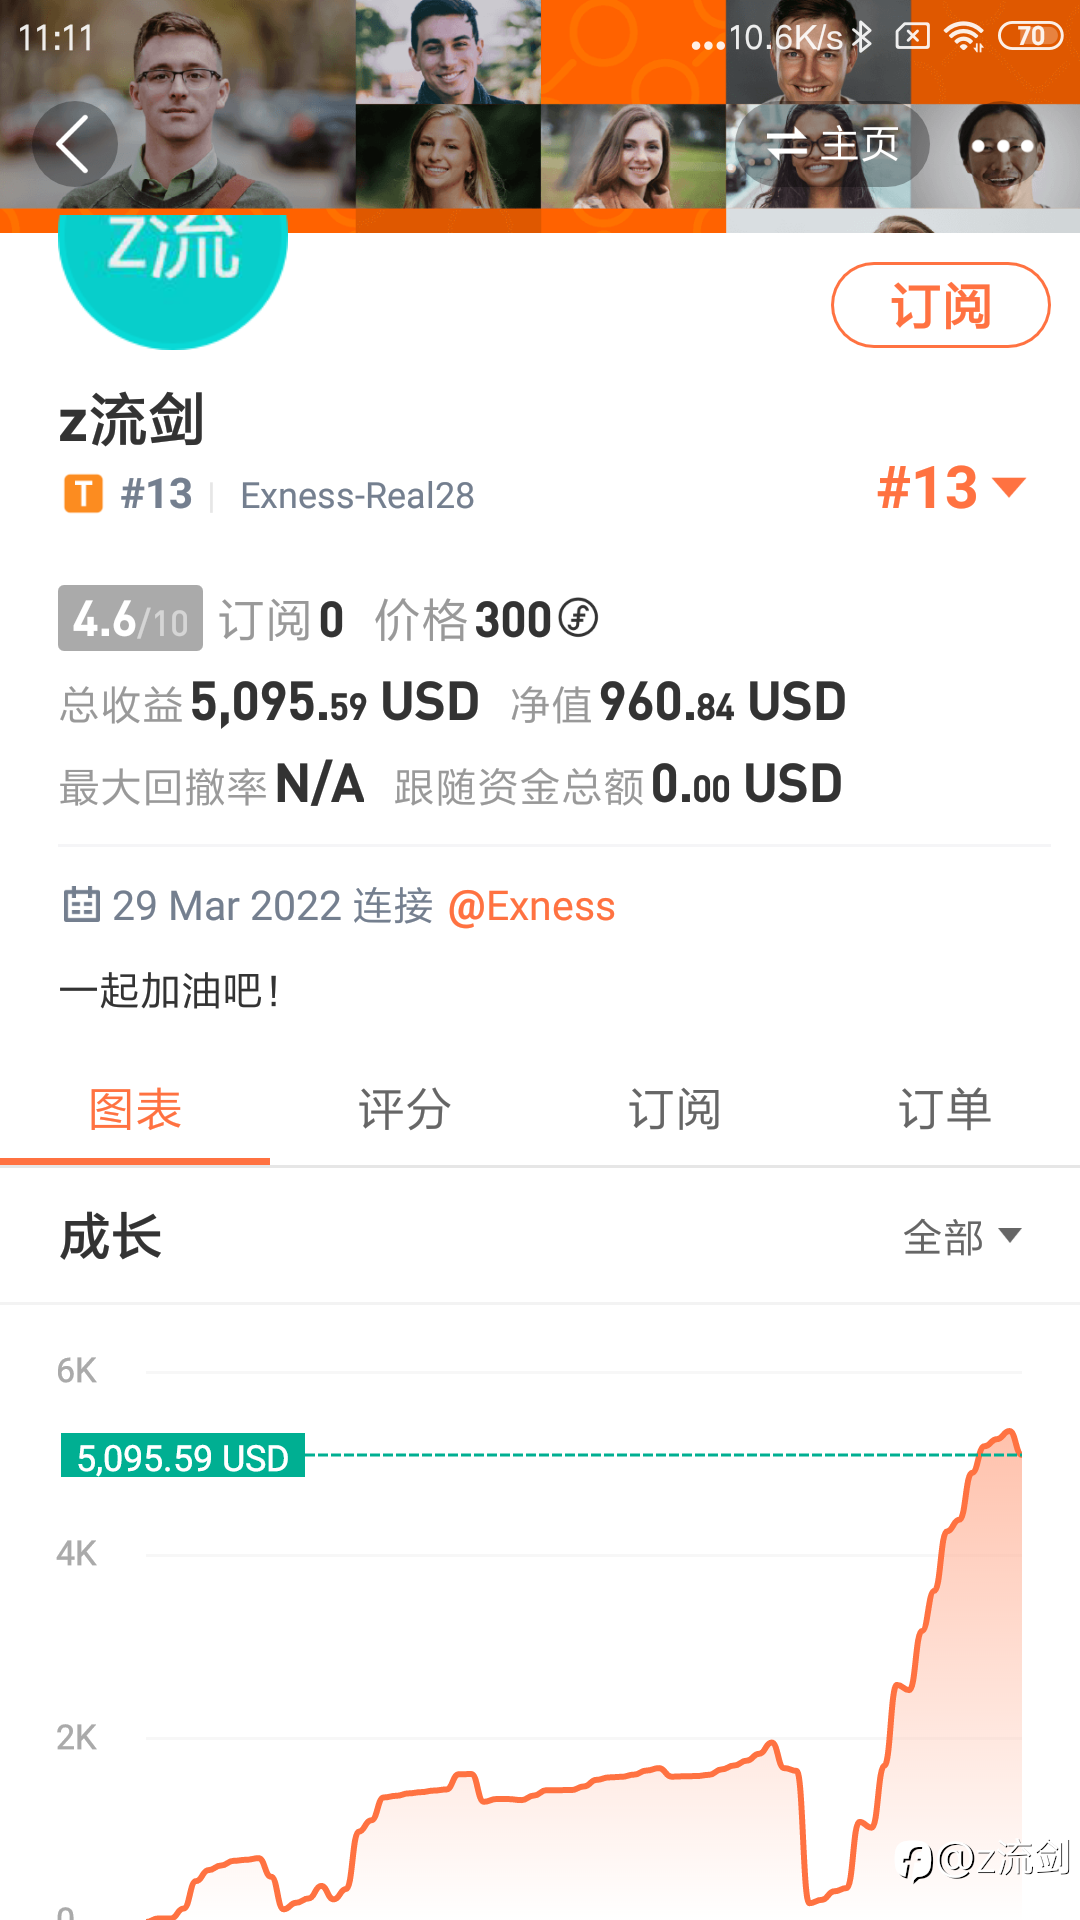Go to the 订单 orders tab
Screen dimensions: 1080x1920
pos(945,1110)
